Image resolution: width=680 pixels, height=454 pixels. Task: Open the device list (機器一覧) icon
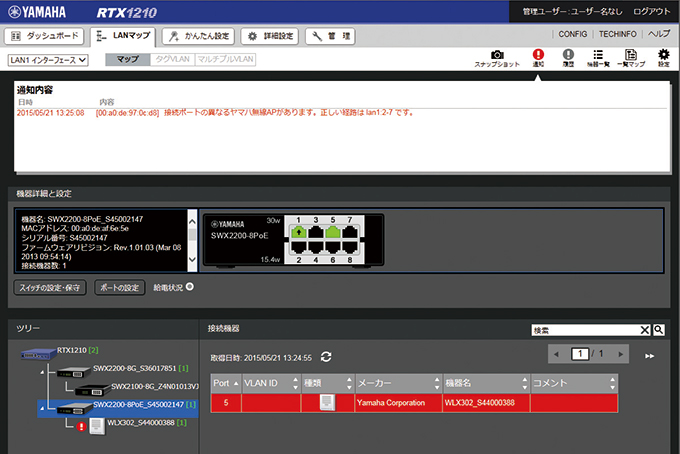tap(598, 58)
